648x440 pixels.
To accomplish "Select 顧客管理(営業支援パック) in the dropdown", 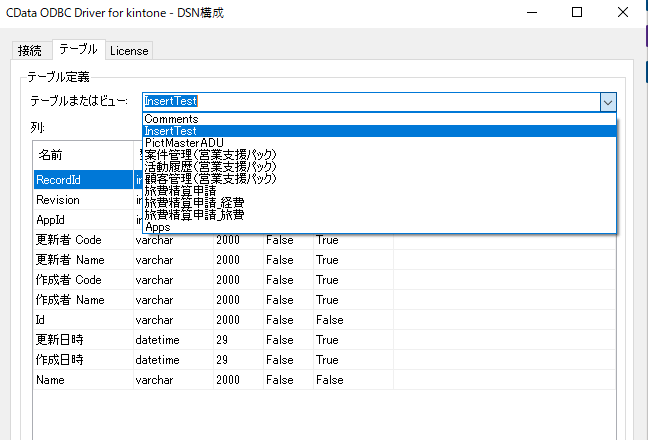I will point(210,179).
